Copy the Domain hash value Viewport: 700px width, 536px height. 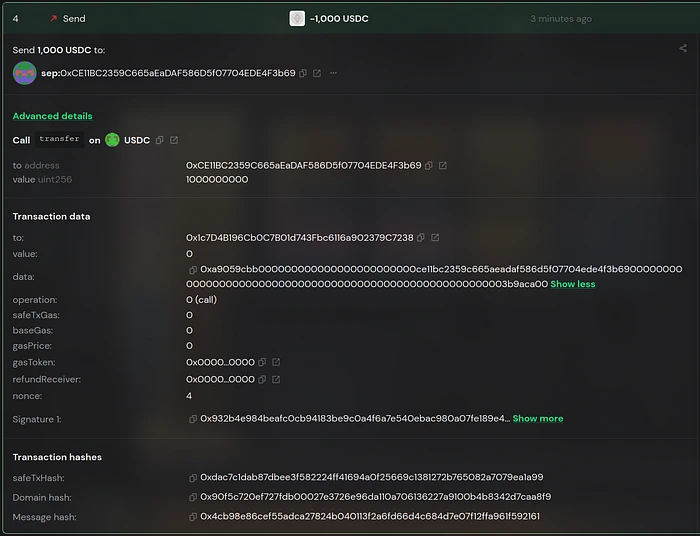192,497
